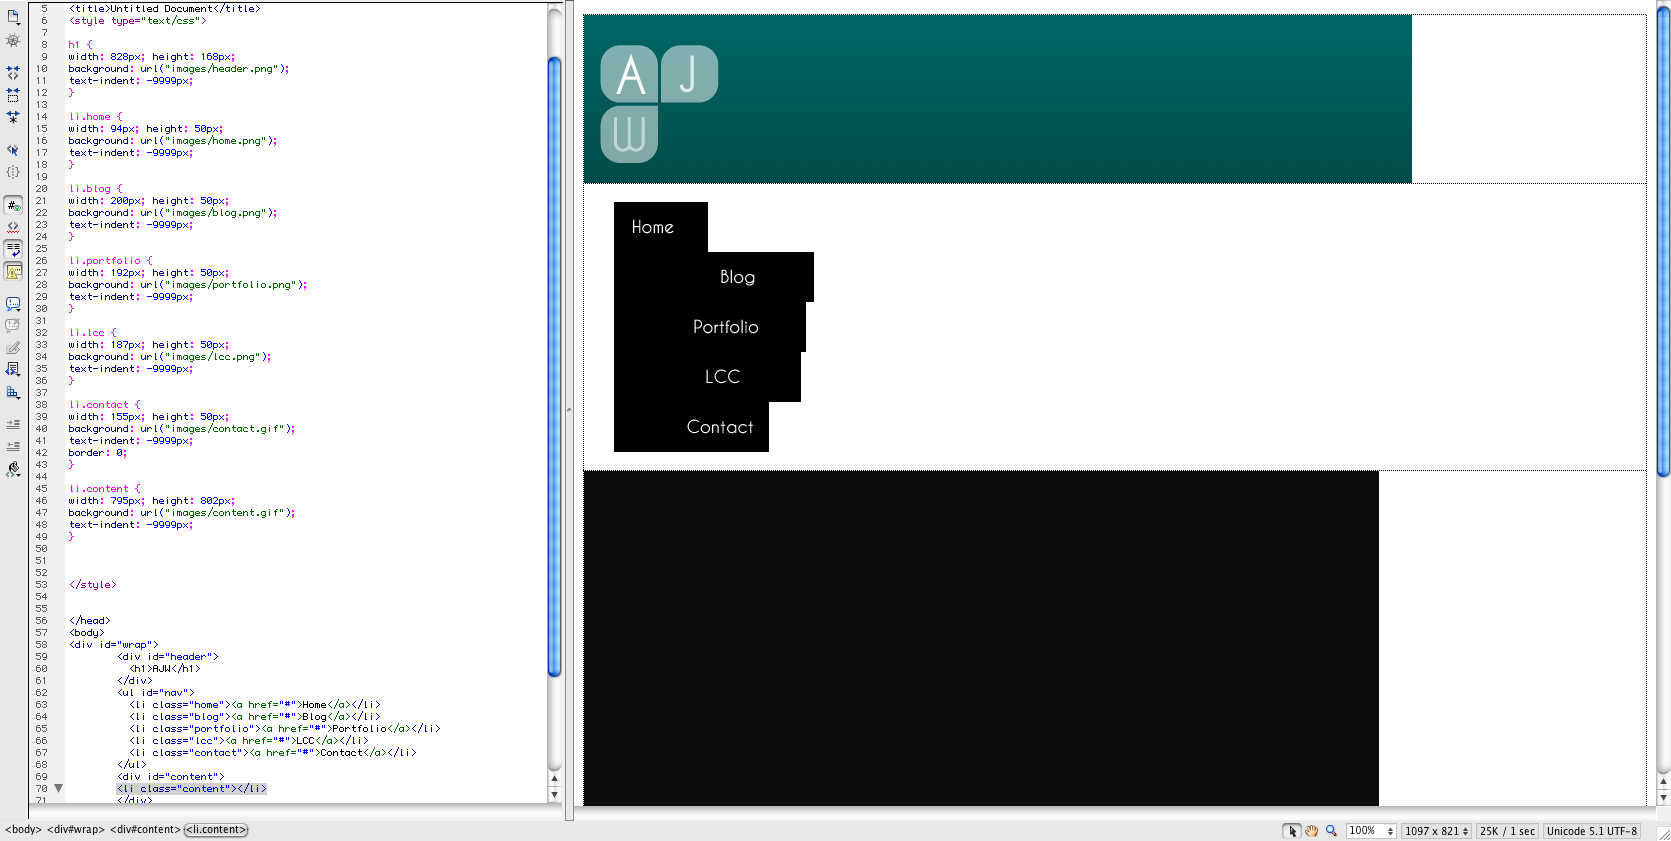Open the Move or Convert CSS icon
The height and width of the screenshot is (841, 1671).
(13, 392)
